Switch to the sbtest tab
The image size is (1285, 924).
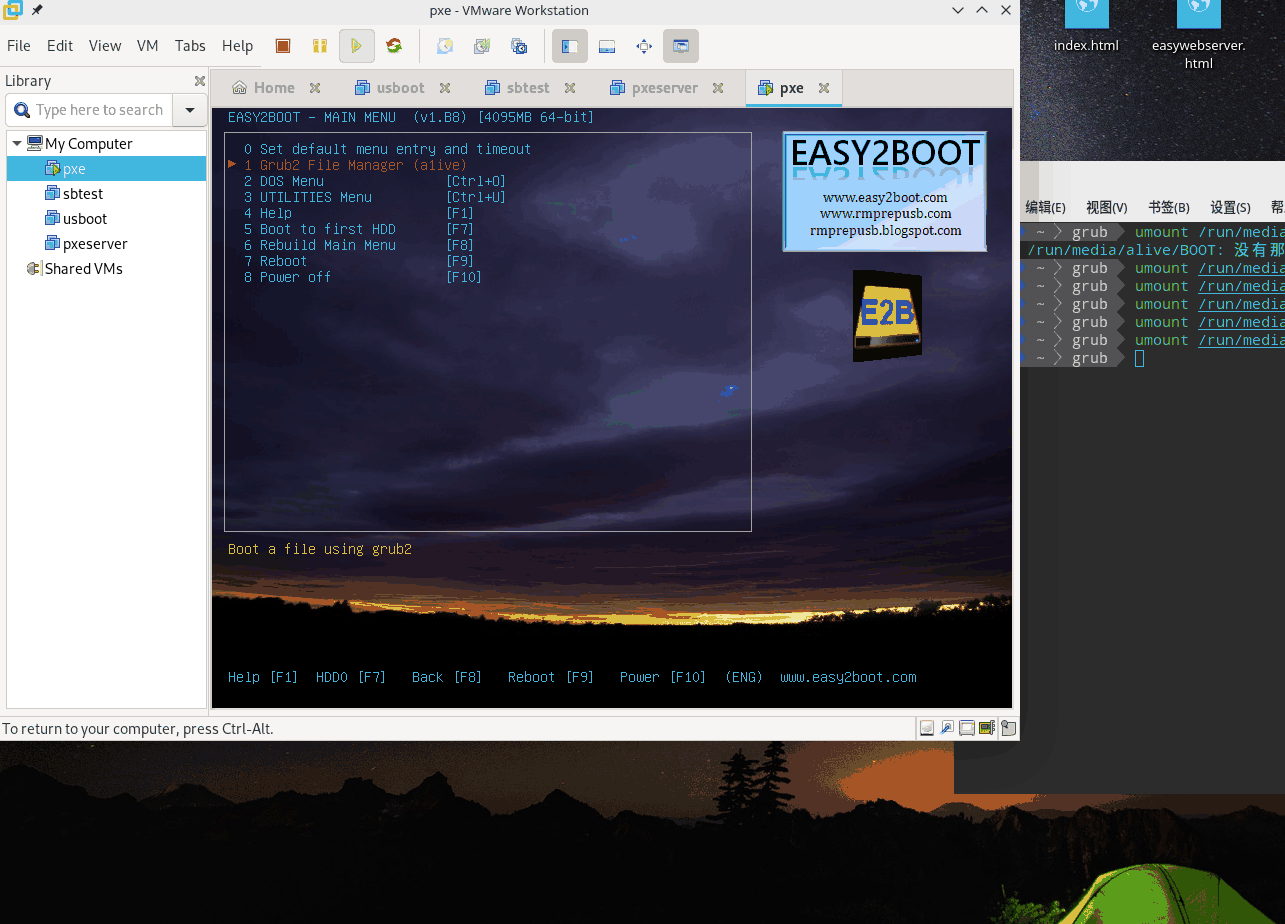(518, 88)
